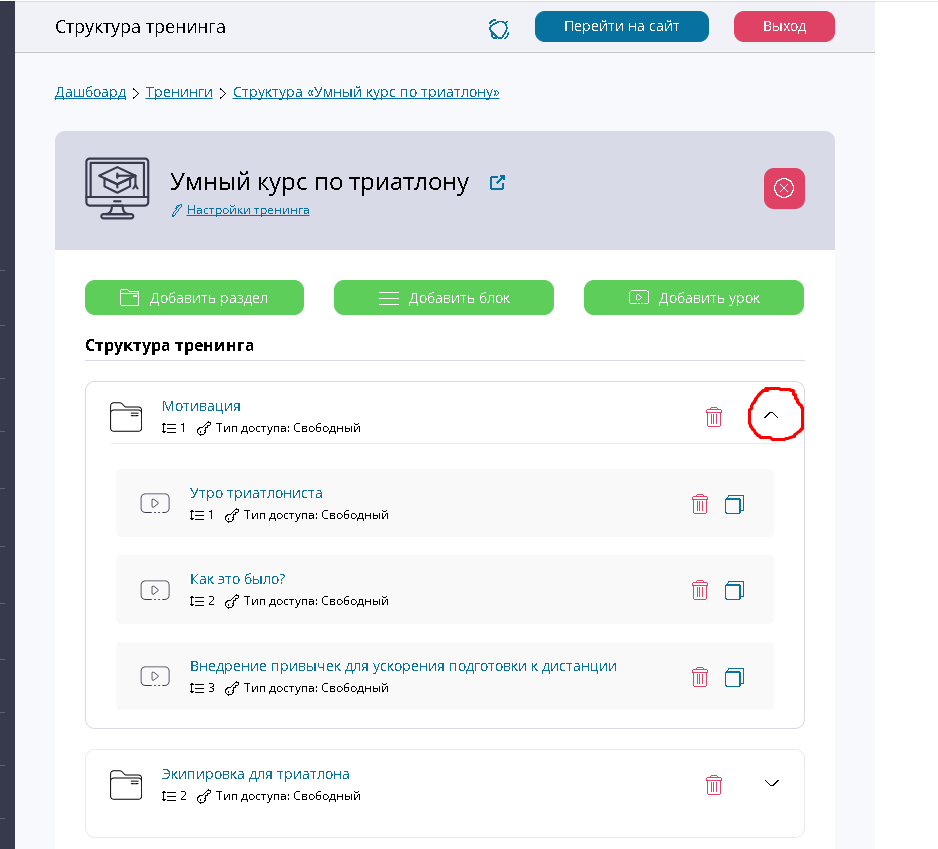Delete the Экипировка для триатлона section
This screenshot has height=849, width=938.
(714, 785)
